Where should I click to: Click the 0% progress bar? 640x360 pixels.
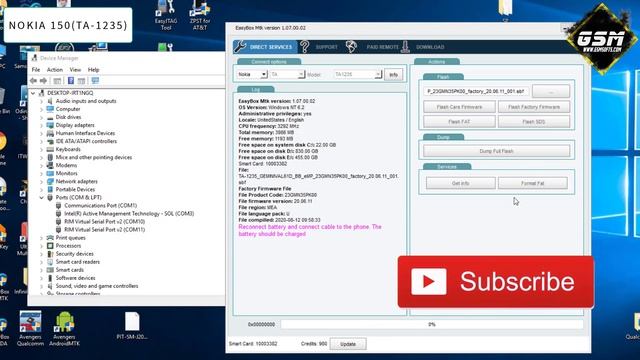(x=432, y=324)
